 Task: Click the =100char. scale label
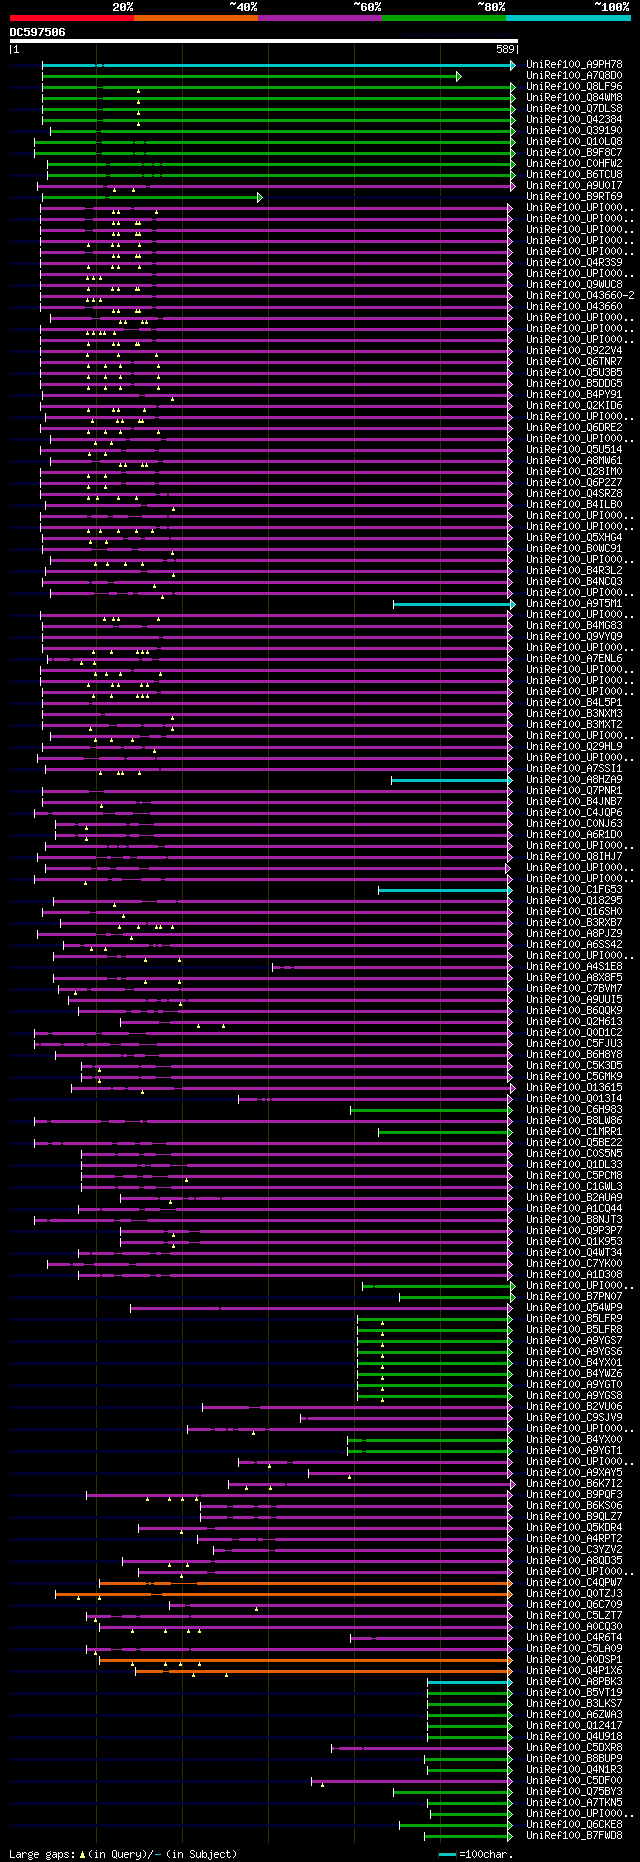[486, 1854]
